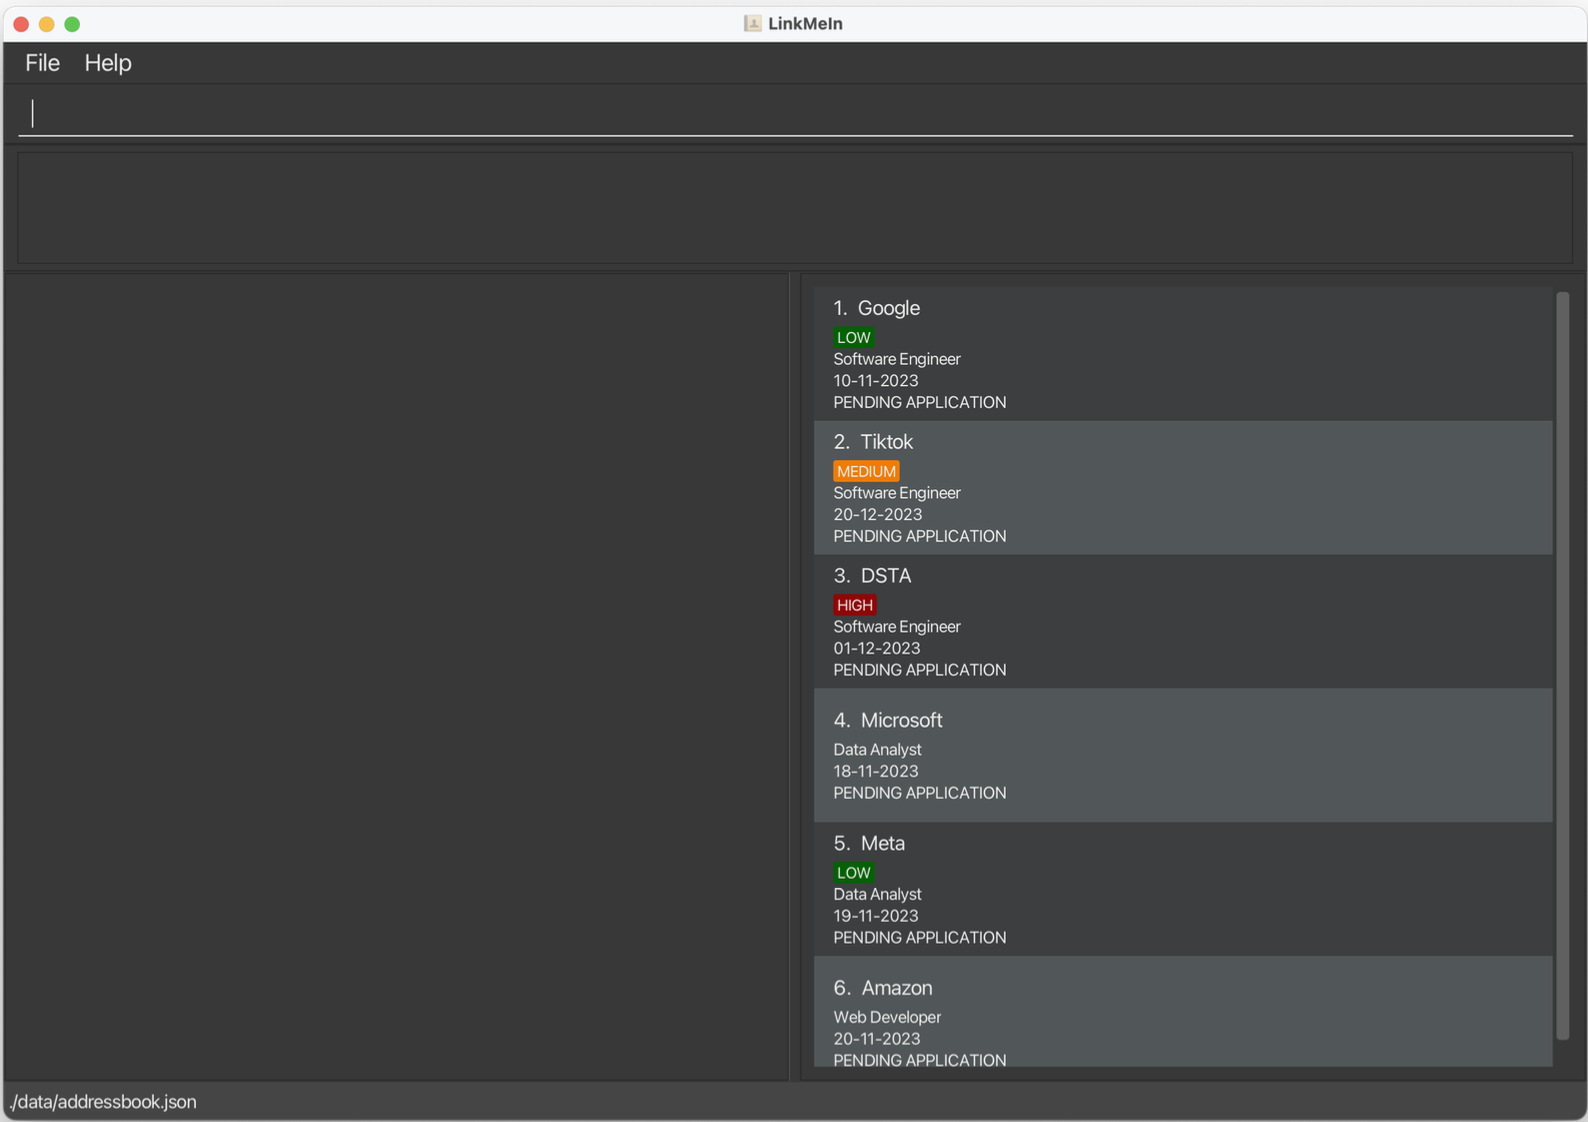Minimize the LinkMeIn window

[47, 24]
